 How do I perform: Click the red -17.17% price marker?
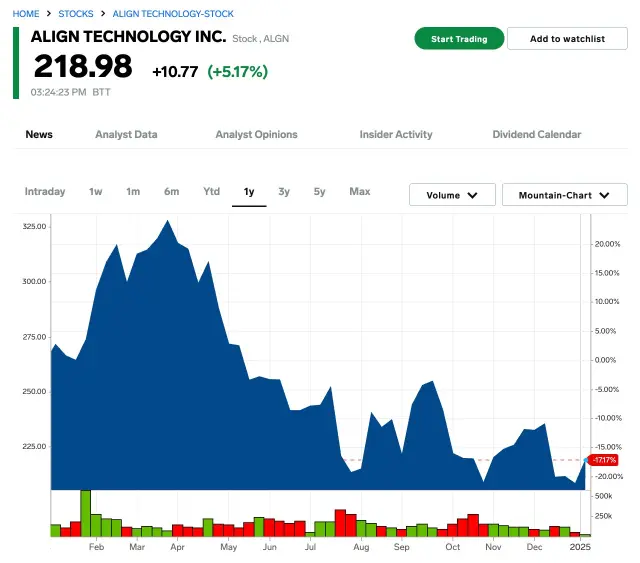click(x=603, y=460)
